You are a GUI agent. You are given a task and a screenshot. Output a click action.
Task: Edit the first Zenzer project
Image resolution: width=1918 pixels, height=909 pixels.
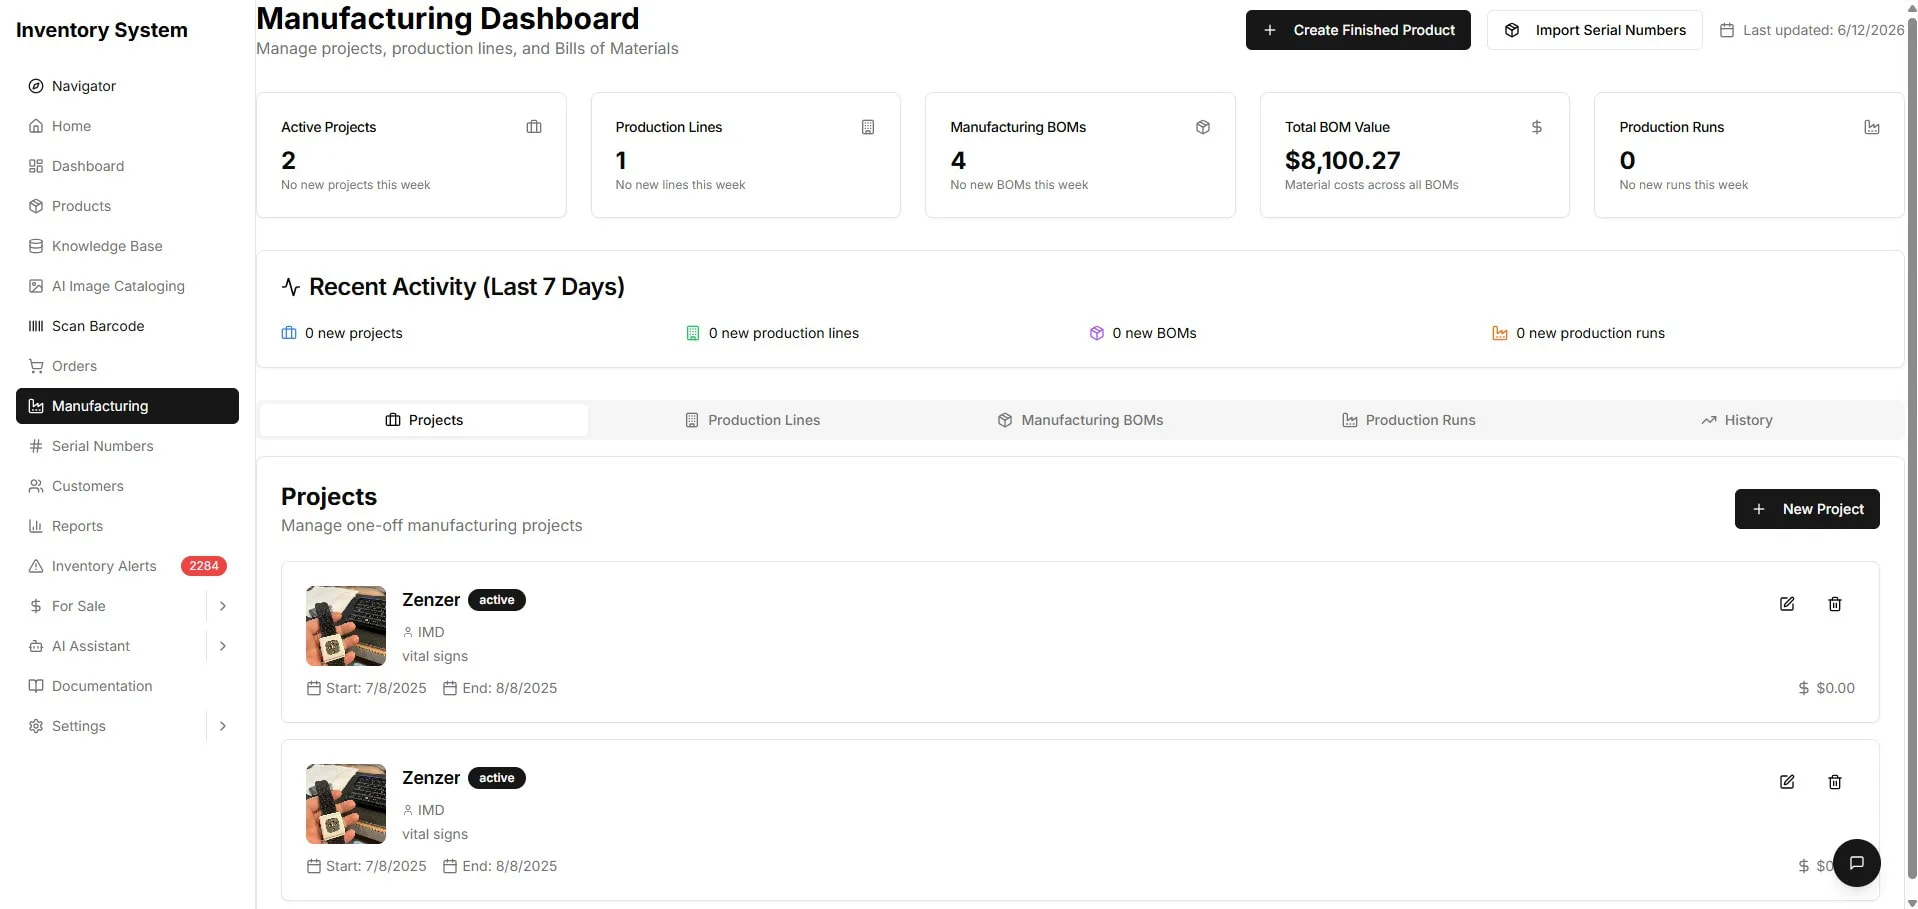[1787, 604]
